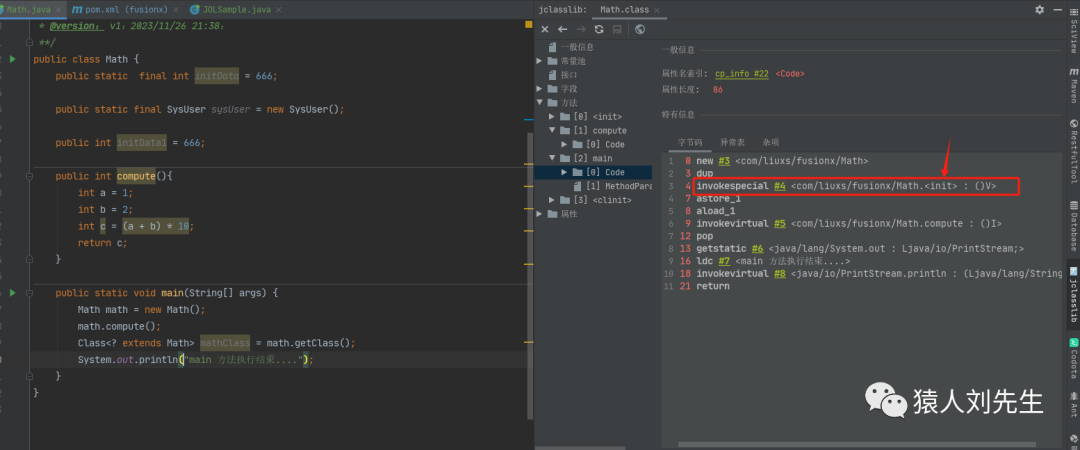Open the 异常表 exception table tab

pos(732,142)
